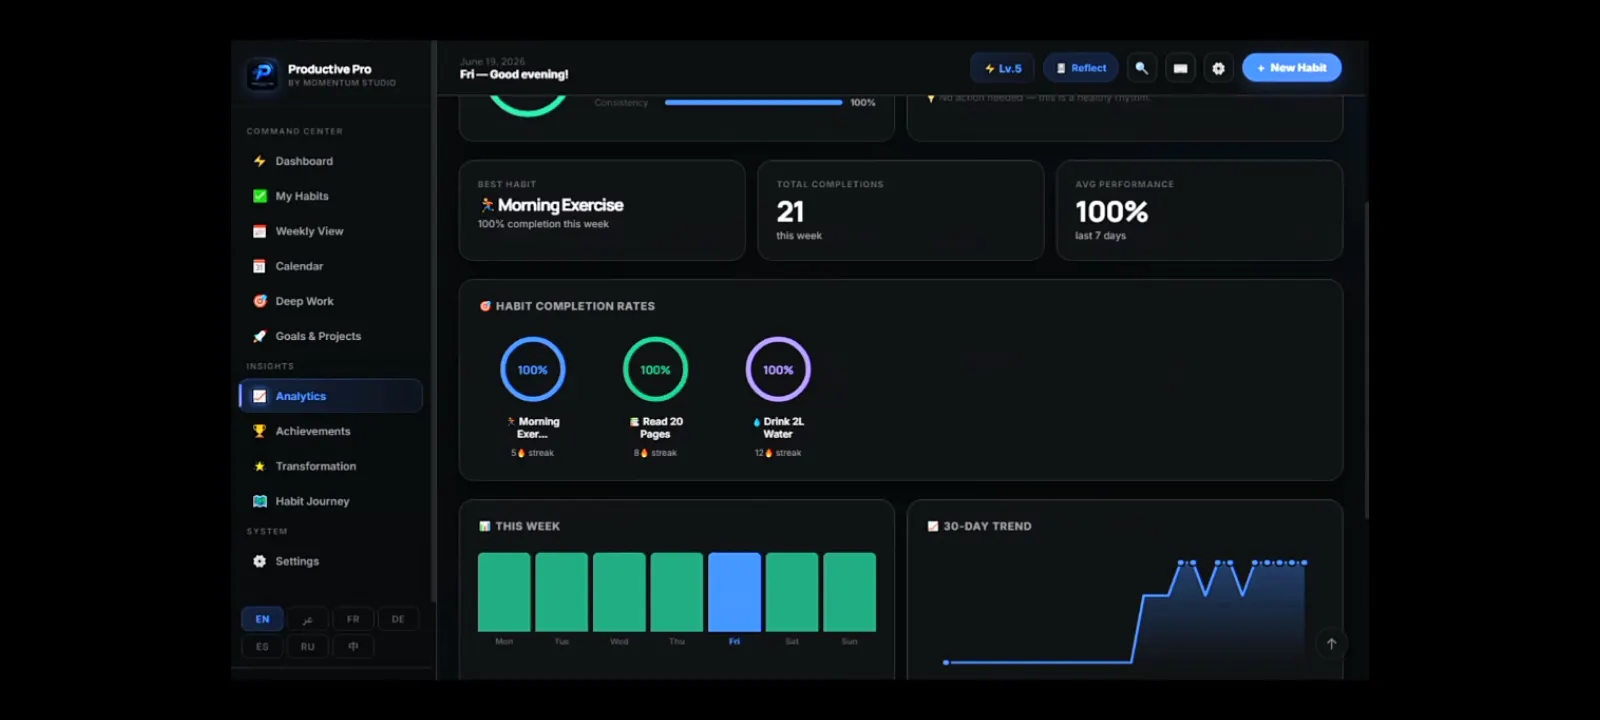Image resolution: width=1600 pixels, height=720 pixels.
Task: Open the Achievements page
Action: [331, 431]
